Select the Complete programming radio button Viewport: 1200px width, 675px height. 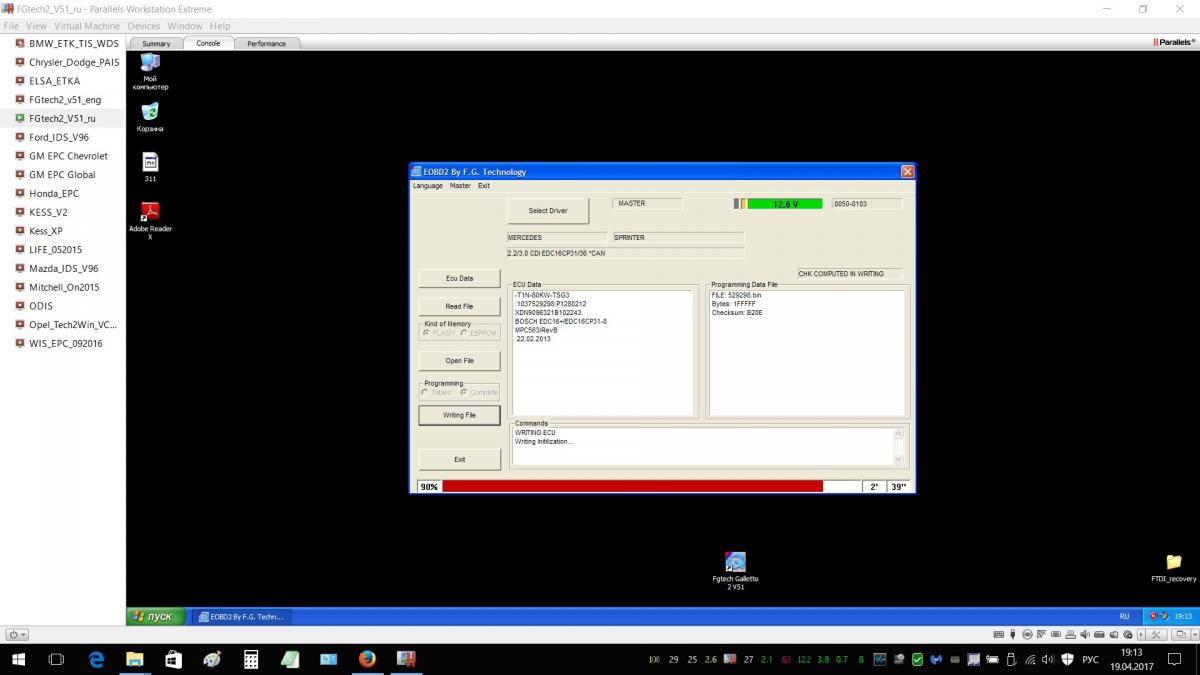pyautogui.click(x=463, y=392)
